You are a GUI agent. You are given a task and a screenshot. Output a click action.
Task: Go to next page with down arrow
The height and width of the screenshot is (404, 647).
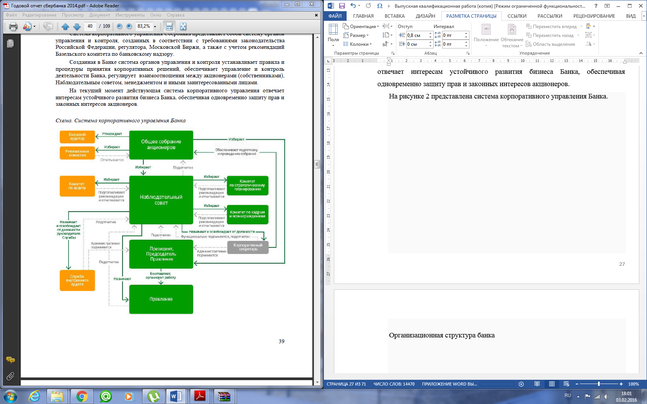[x=78, y=27]
